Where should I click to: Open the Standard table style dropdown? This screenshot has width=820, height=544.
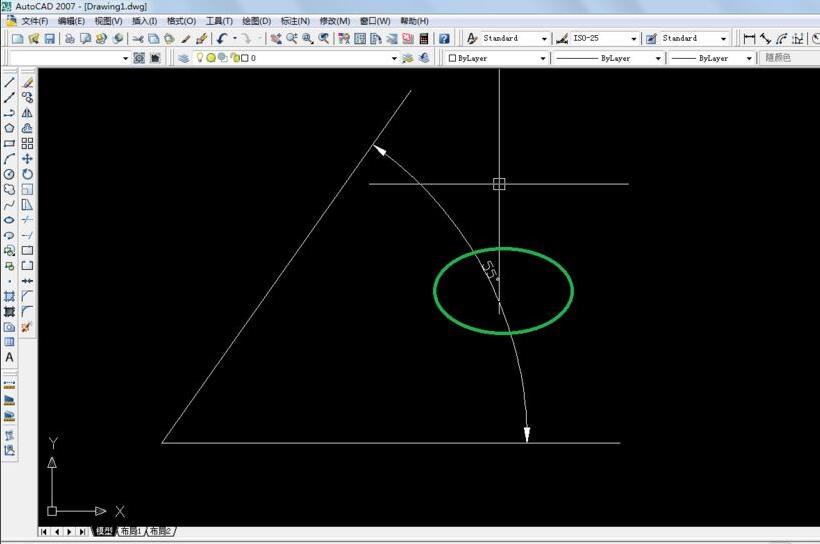pos(724,39)
